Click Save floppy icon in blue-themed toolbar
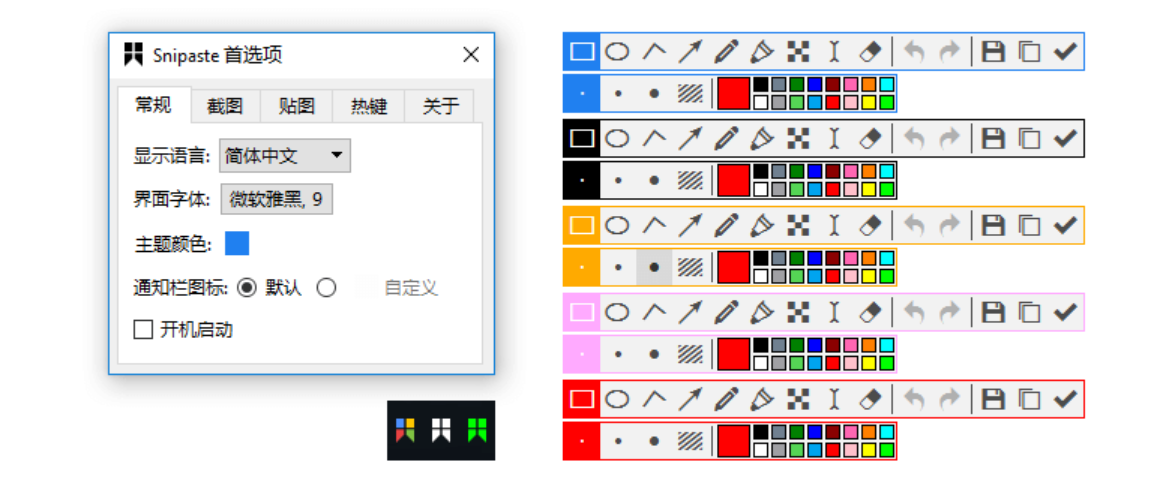 click(994, 52)
